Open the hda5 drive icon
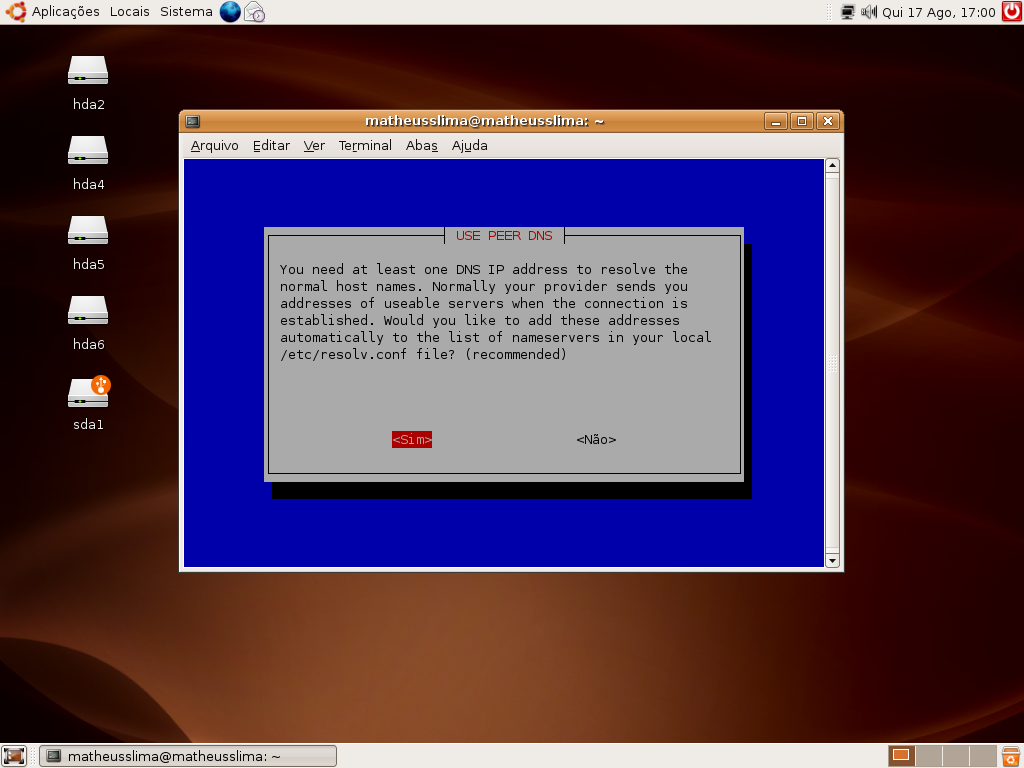The height and width of the screenshot is (768, 1024). pos(88,231)
